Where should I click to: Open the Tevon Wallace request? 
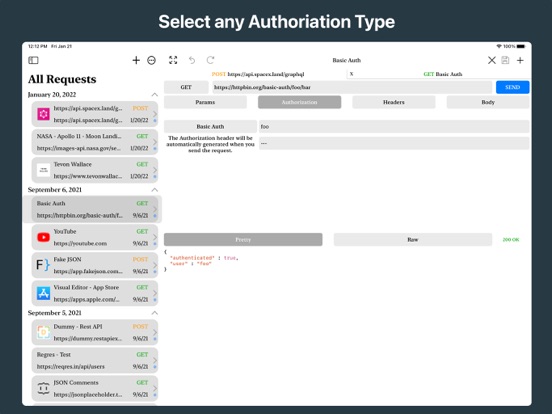point(95,170)
